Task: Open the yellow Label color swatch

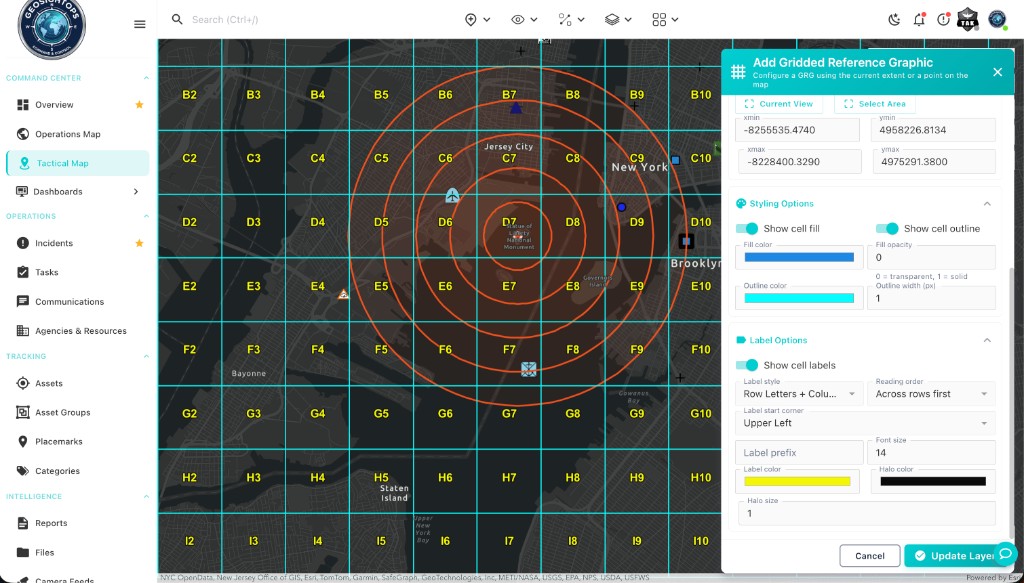Action: [797, 481]
